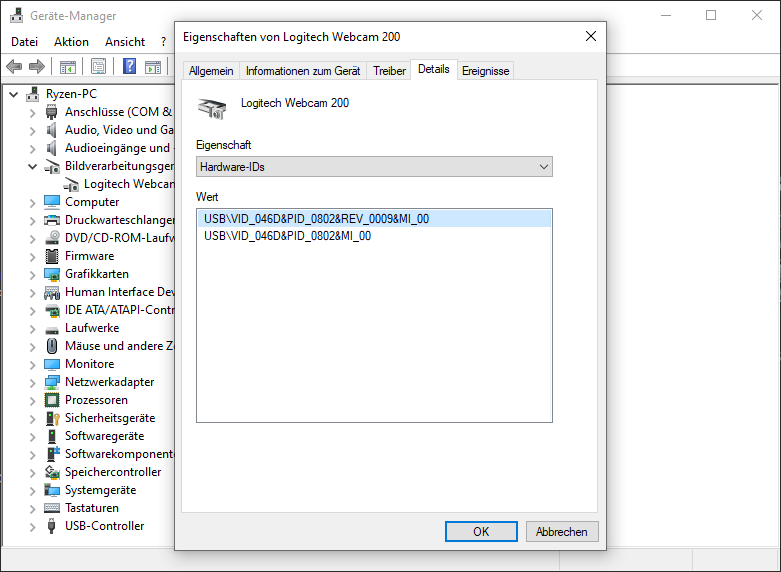781x572 pixels.
Task: Click the DVD/CD-ROM drive icon
Action: pos(52,238)
